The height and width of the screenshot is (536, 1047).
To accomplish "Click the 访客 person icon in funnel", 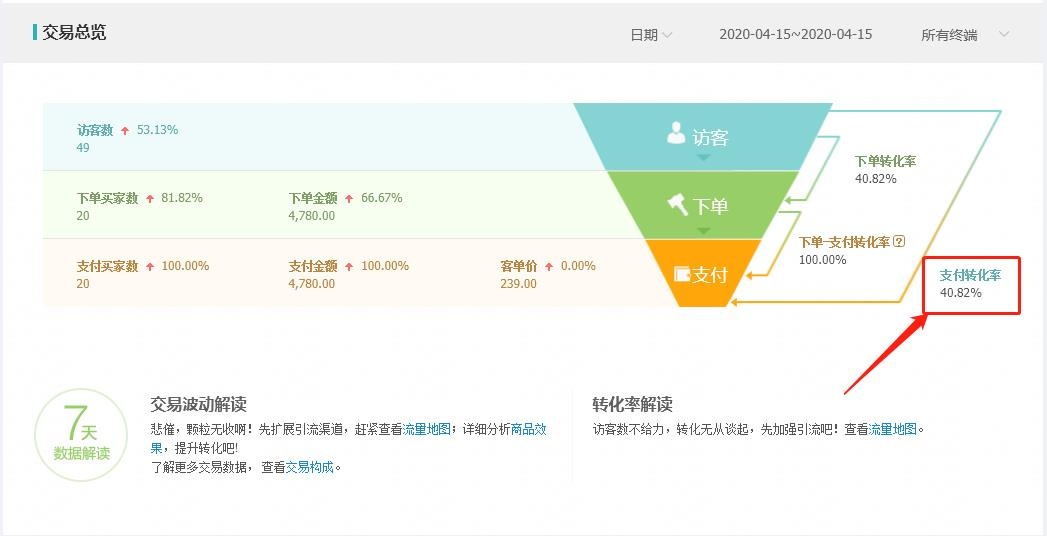I will [x=676, y=133].
